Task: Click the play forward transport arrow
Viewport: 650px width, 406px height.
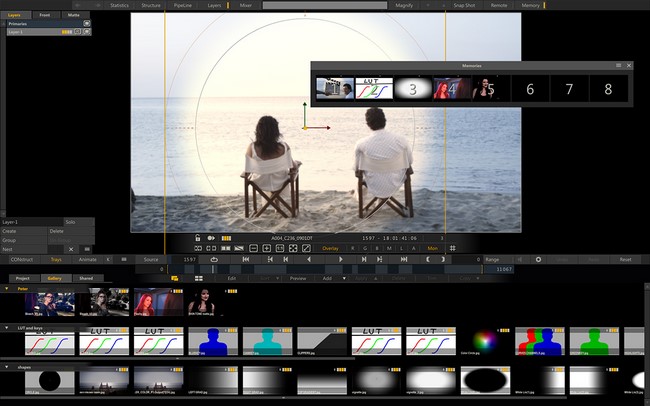Action: tap(342, 259)
